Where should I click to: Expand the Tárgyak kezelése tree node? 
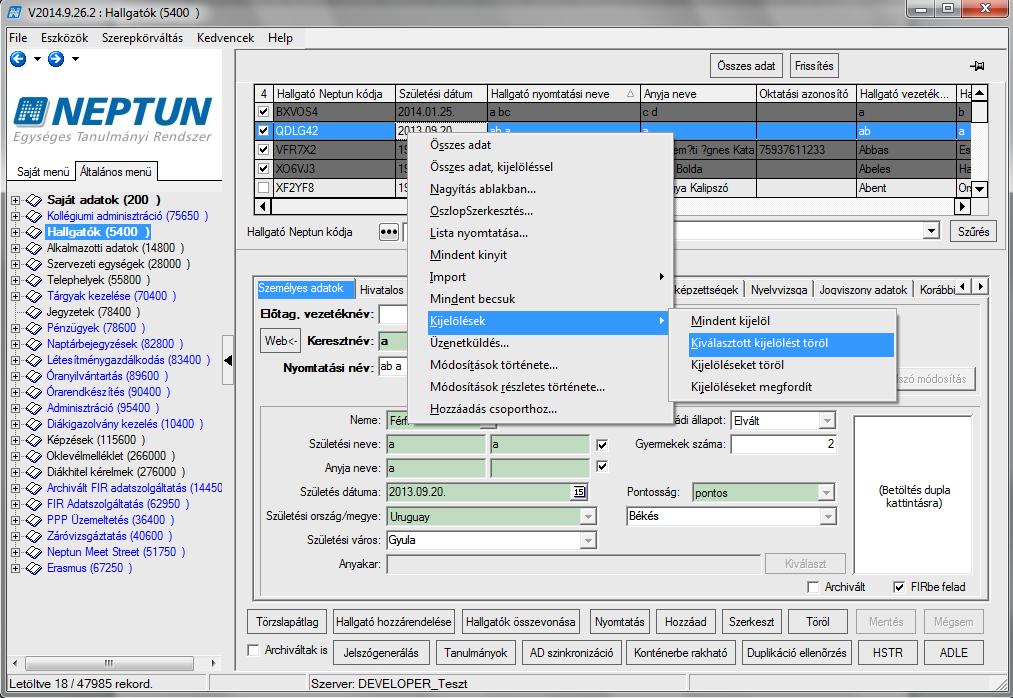(15, 297)
